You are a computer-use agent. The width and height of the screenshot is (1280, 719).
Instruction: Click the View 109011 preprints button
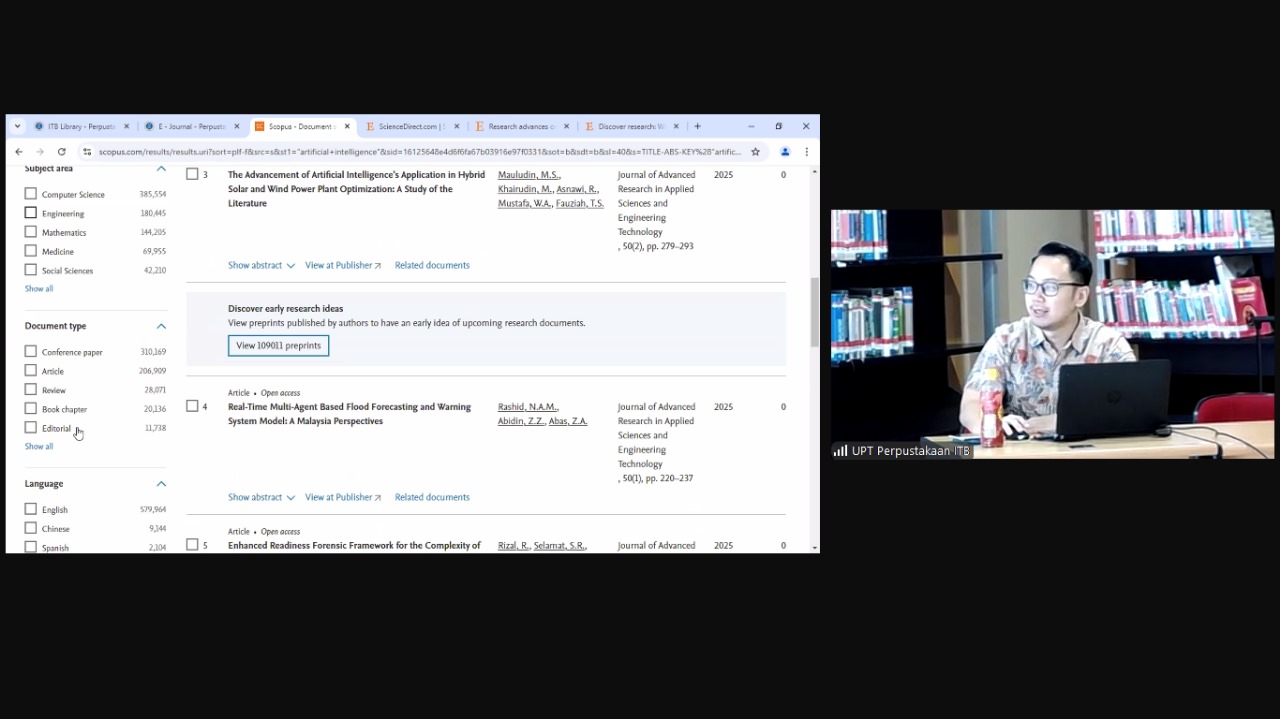(x=278, y=346)
